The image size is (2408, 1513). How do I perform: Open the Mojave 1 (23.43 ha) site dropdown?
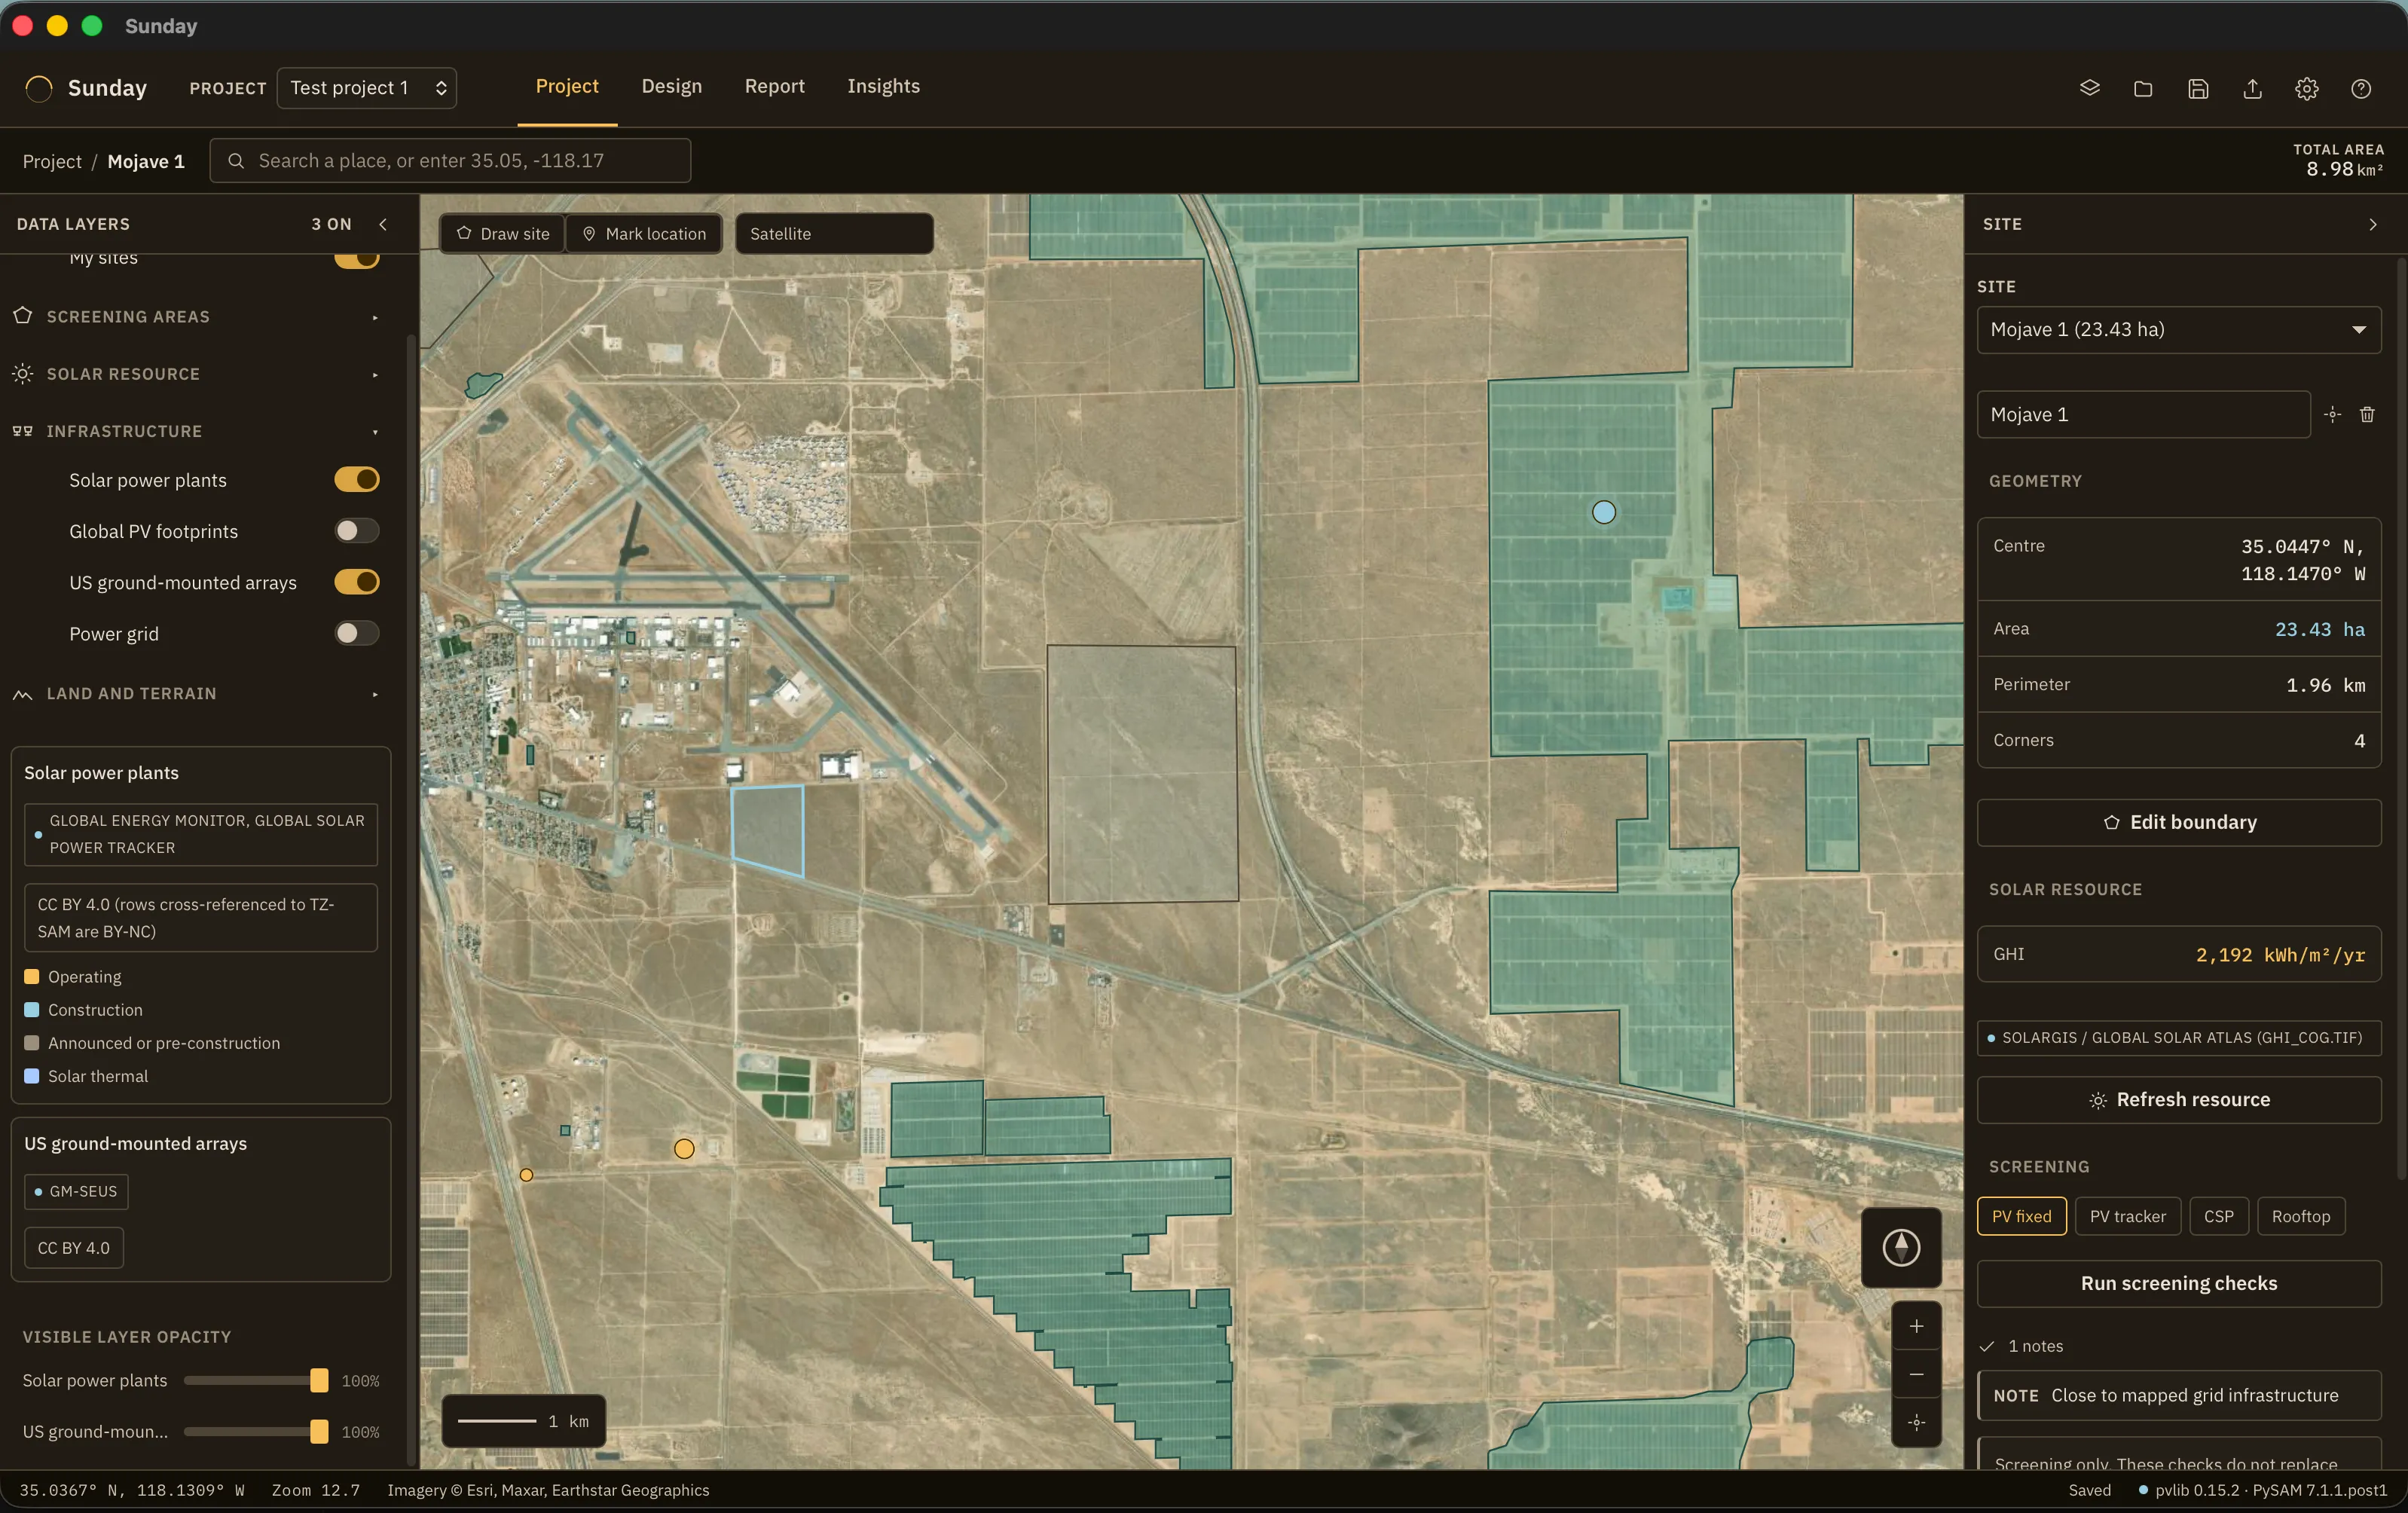pos(2178,329)
